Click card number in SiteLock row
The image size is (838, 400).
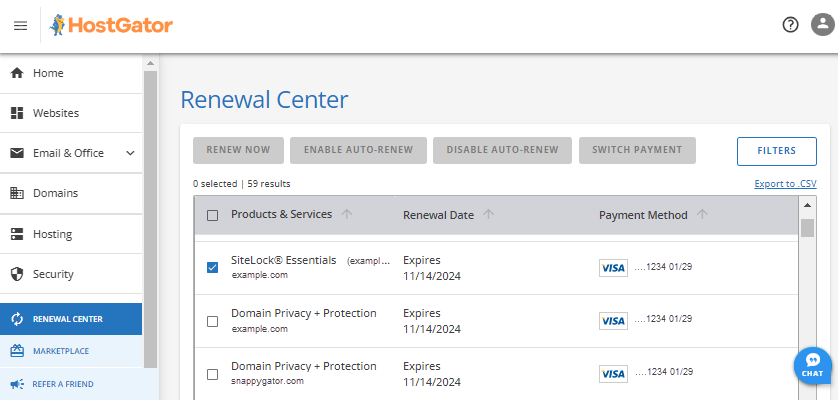(x=663, y=266)
